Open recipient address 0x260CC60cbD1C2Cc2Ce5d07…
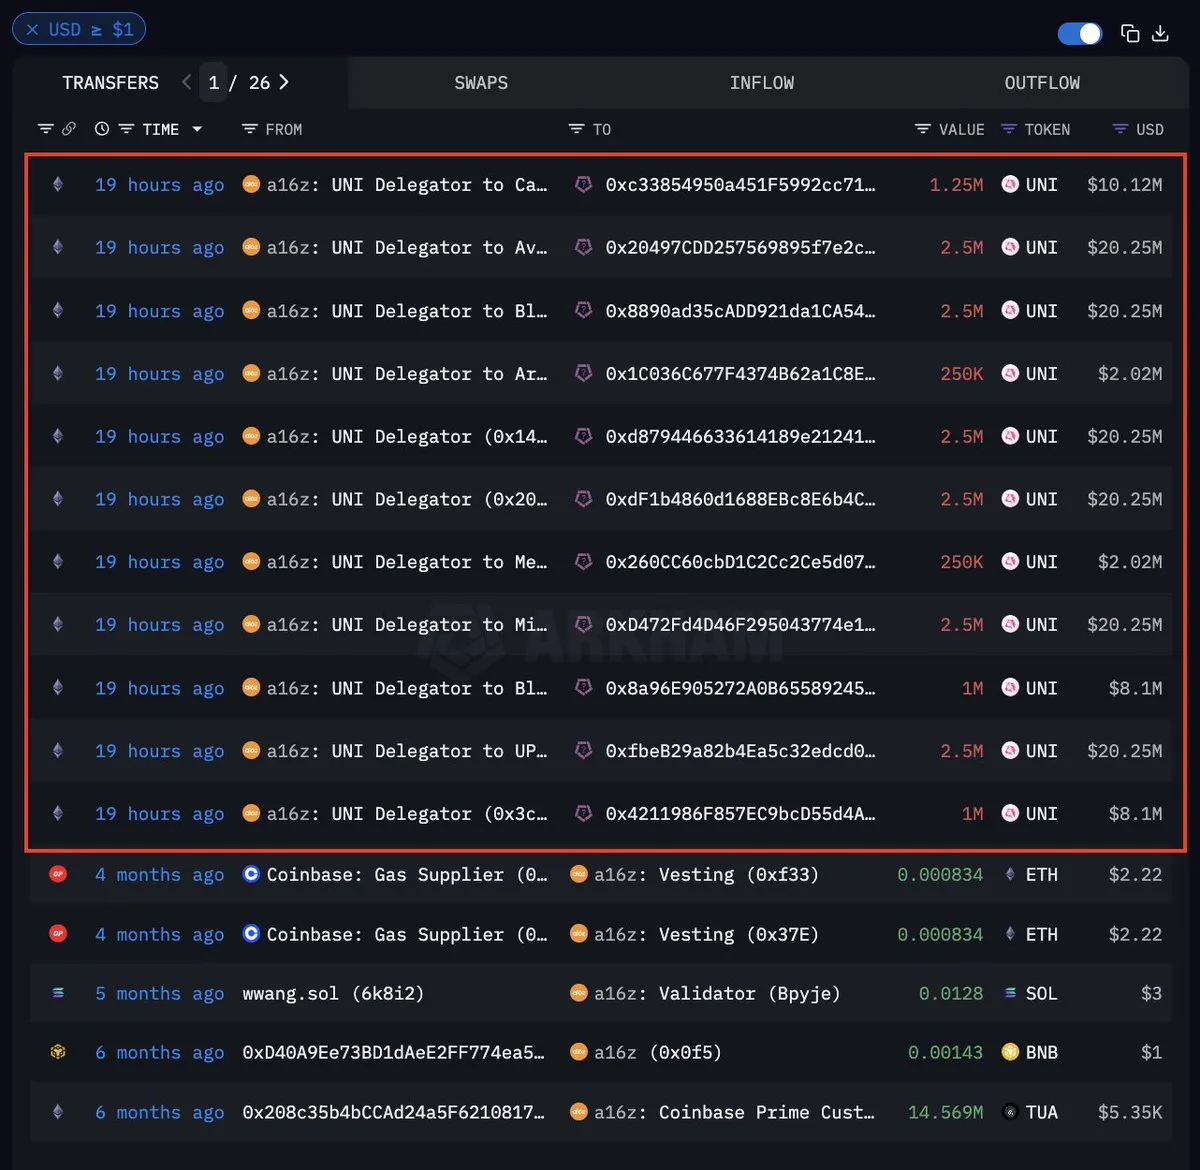Image resolution: width=1200 pixels, height=1170 pixels. click(740, 562)
